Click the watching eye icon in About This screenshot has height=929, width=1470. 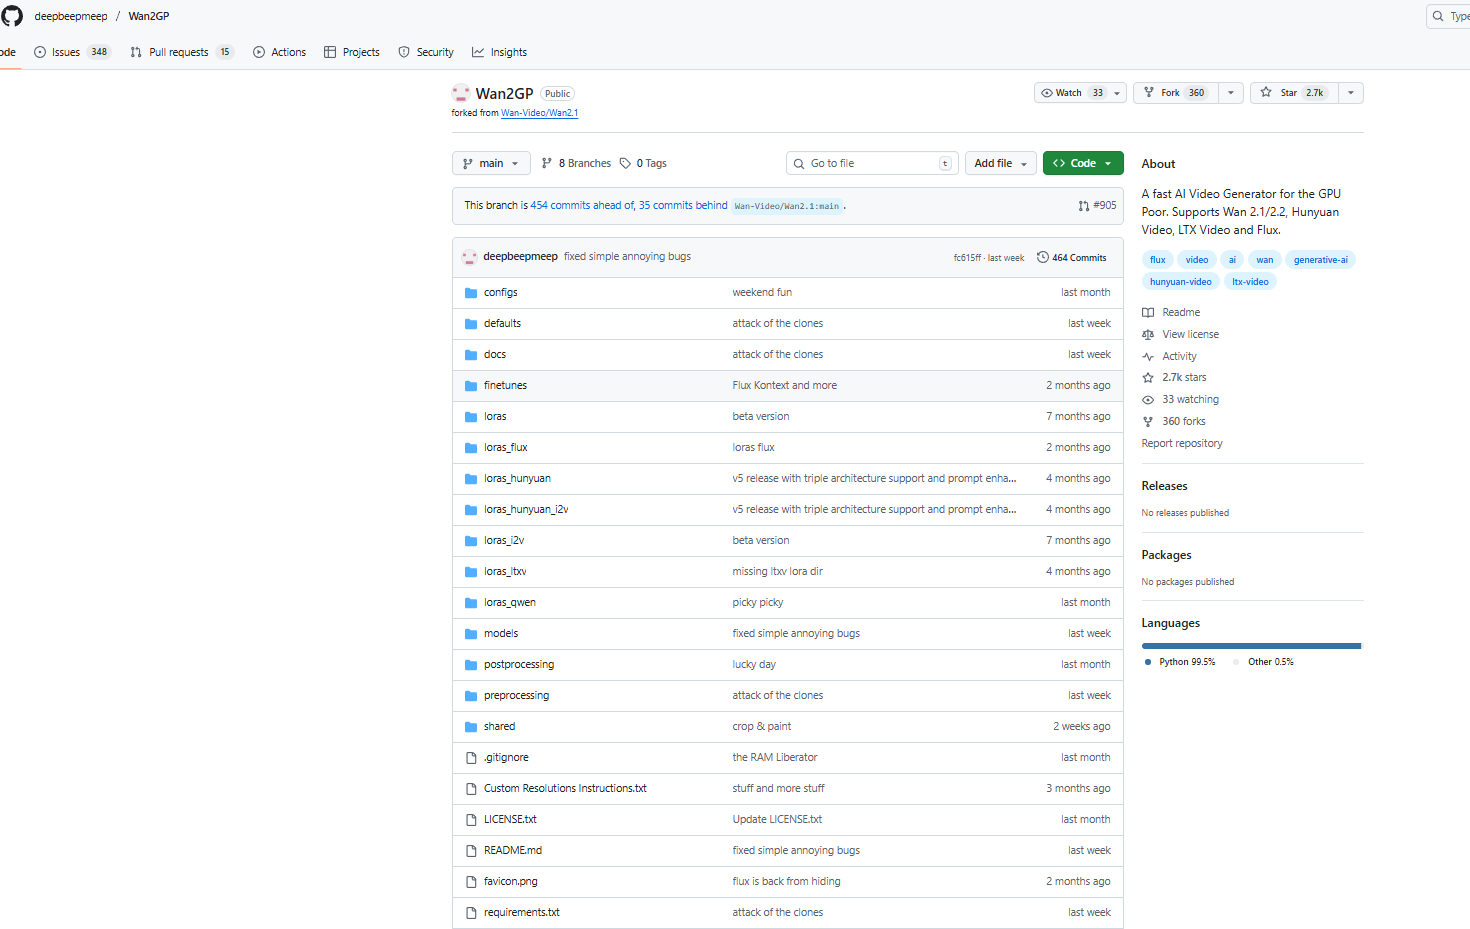[x=1148, y=400]
